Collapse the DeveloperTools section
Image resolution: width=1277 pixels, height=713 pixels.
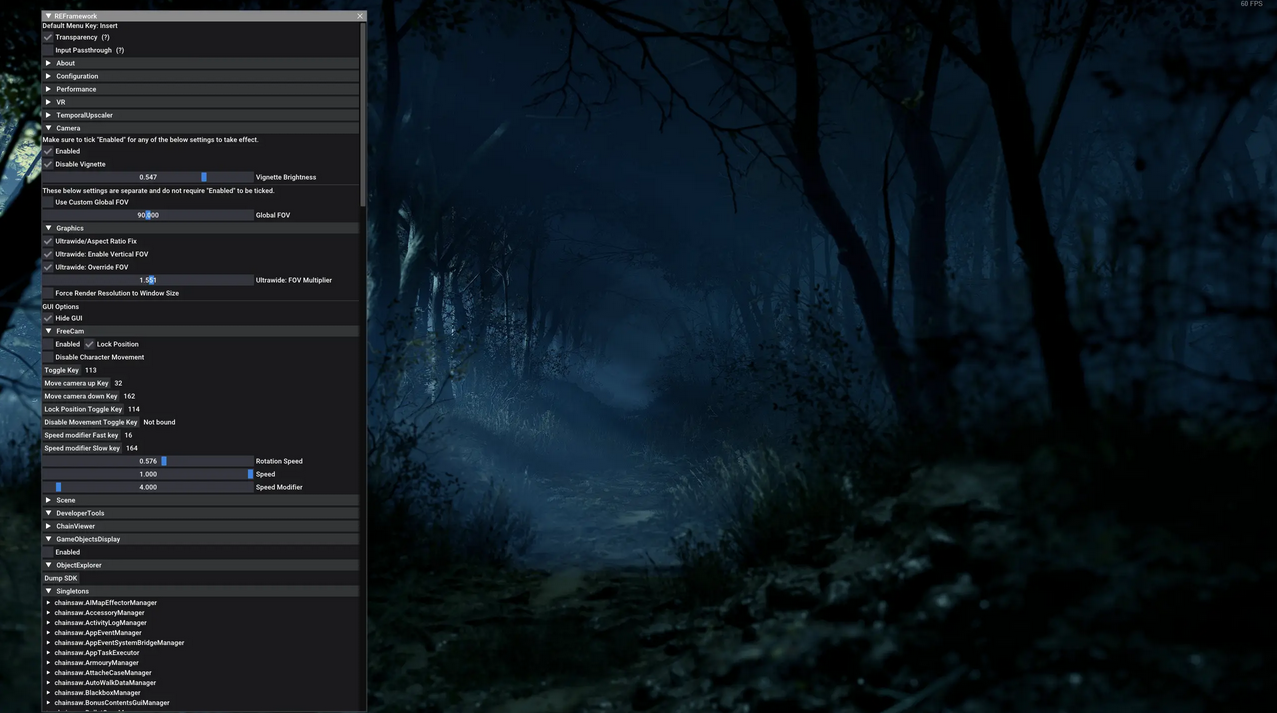tap(200, 513)
